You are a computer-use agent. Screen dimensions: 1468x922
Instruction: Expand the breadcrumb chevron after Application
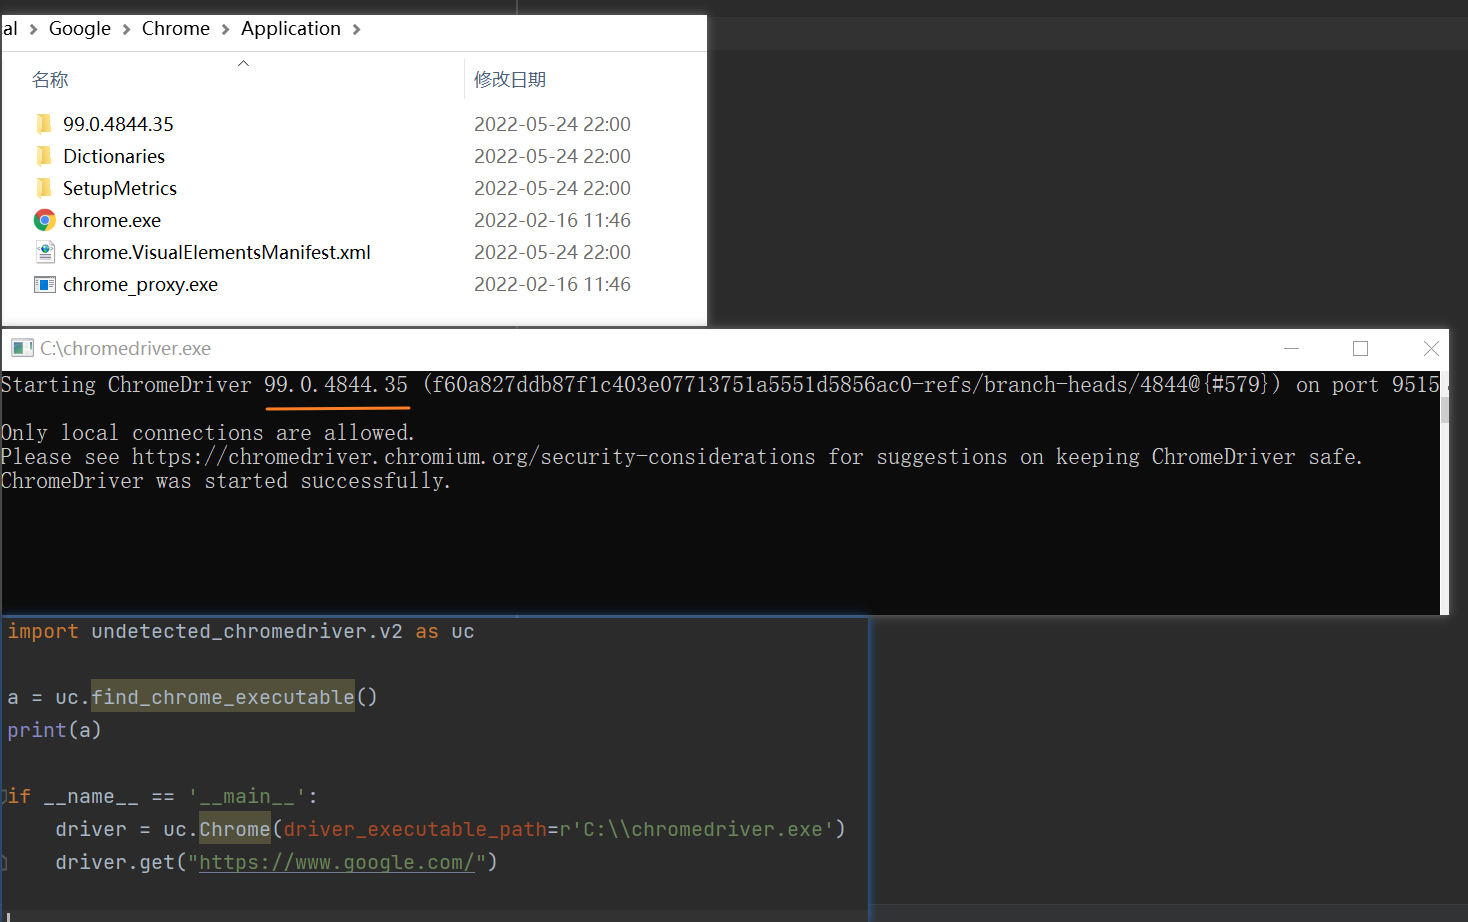[x=356, y=29]
